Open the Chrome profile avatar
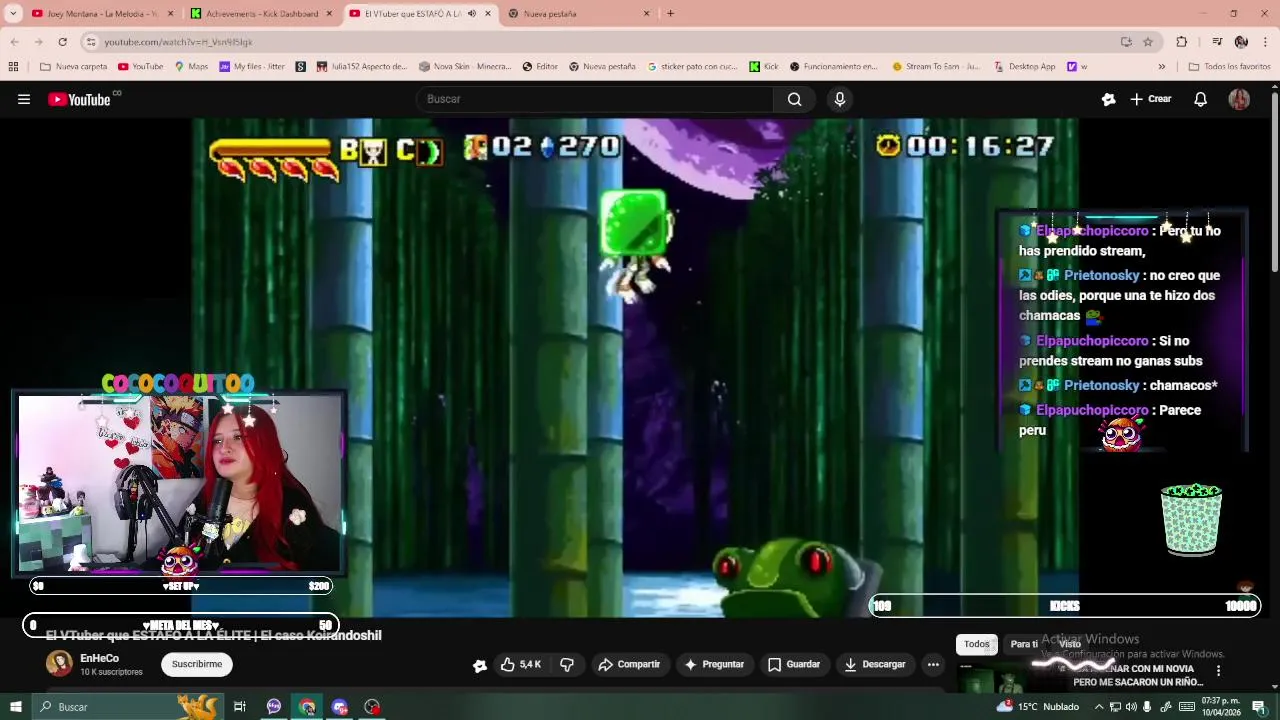 click(1241, 42)
